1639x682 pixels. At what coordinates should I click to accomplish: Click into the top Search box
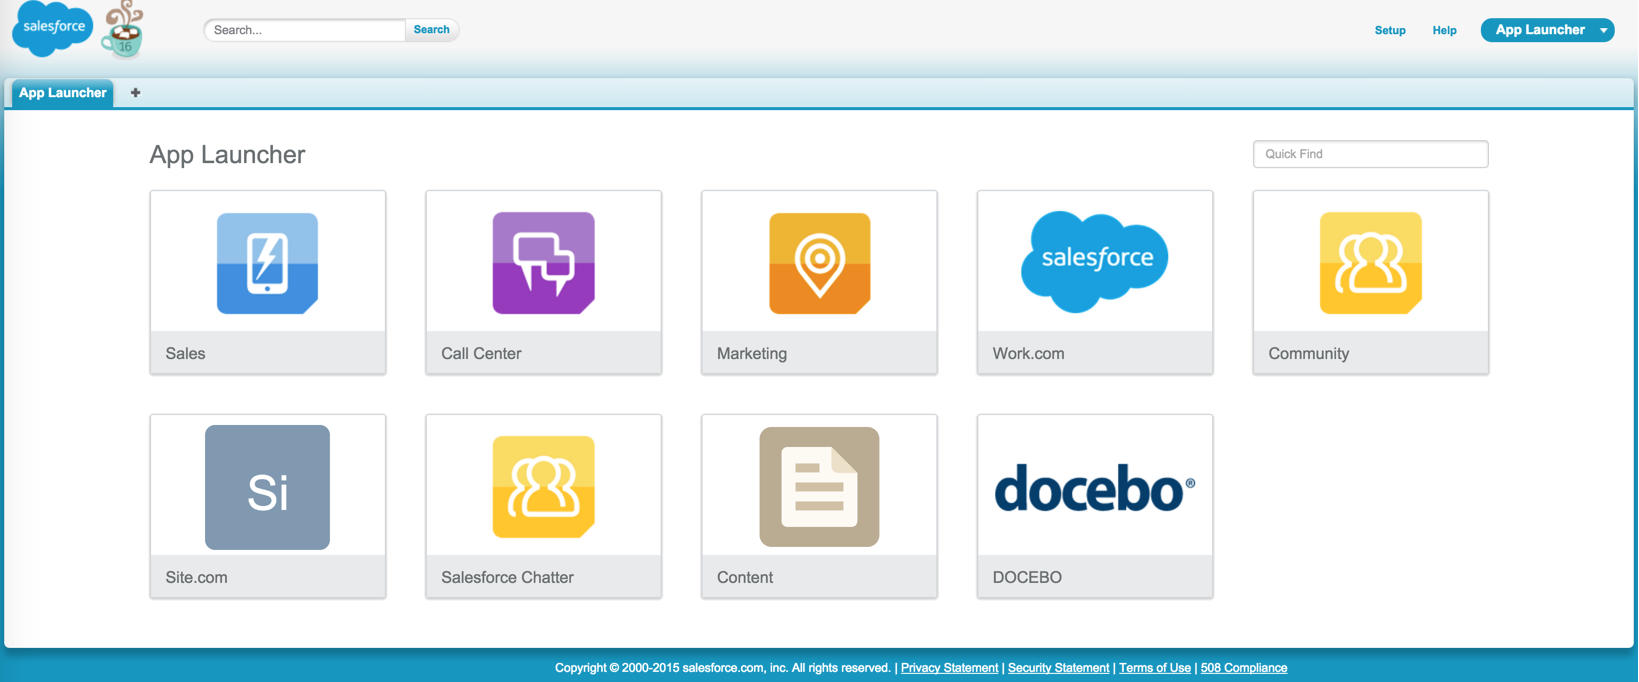point(305,30)
